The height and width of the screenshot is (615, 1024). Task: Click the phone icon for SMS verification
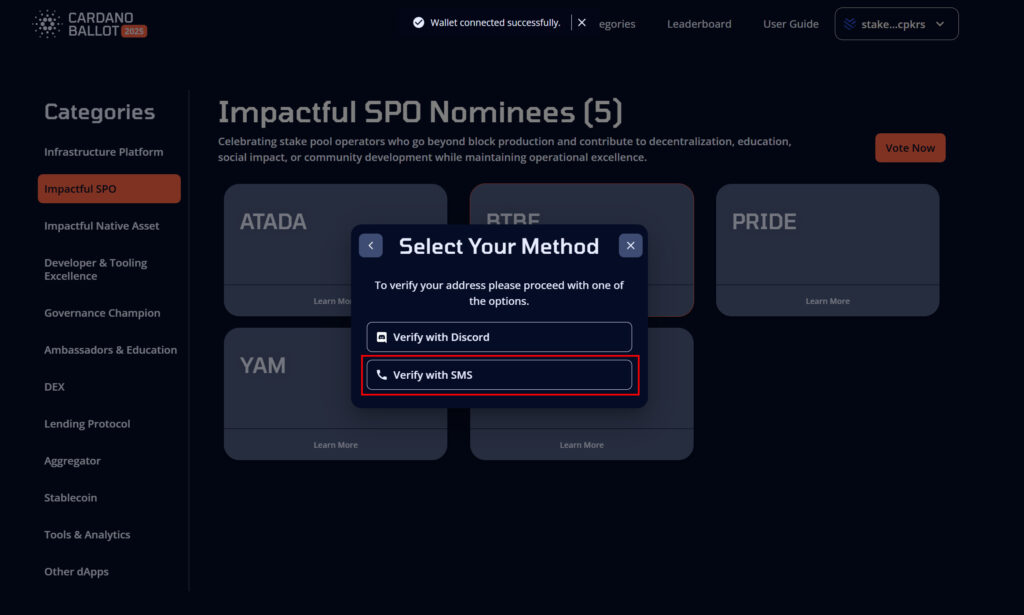[x=382, y=375]
